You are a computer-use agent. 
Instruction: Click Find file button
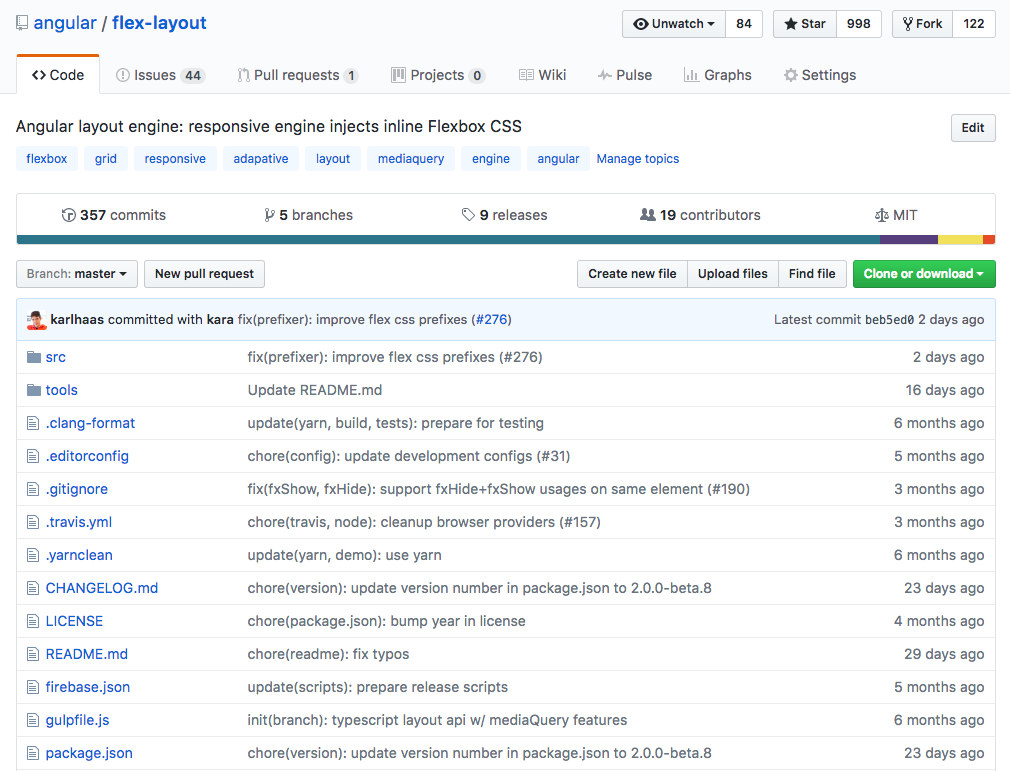pos(812,274)
